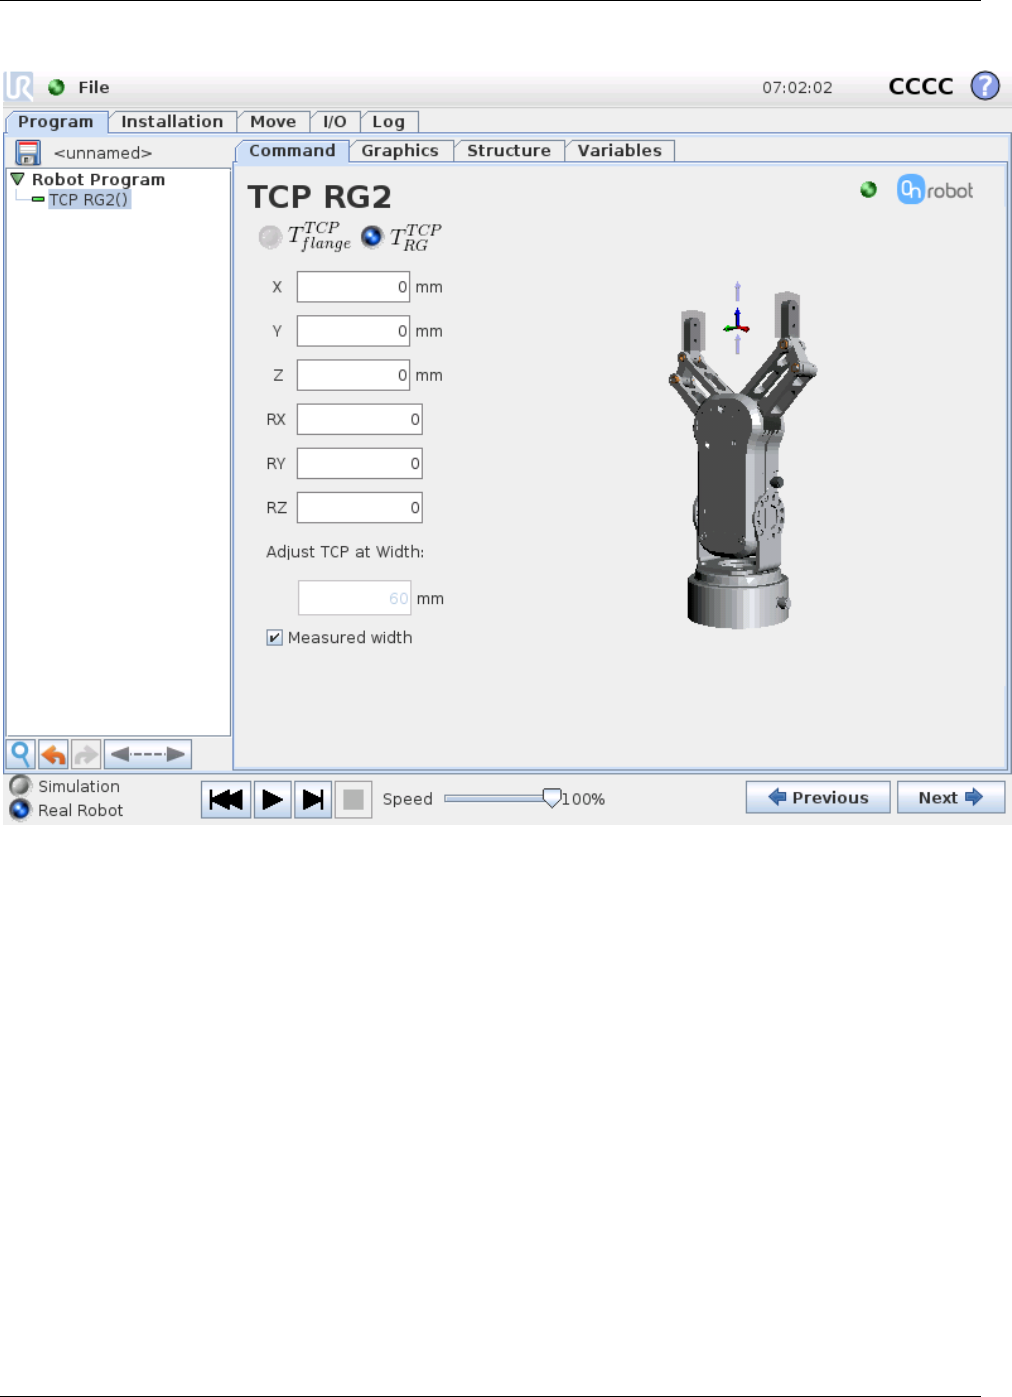This screenshot has width=1012, height=1397.
Task: Click the Z offset input field
Action: [x=353, y=375]
